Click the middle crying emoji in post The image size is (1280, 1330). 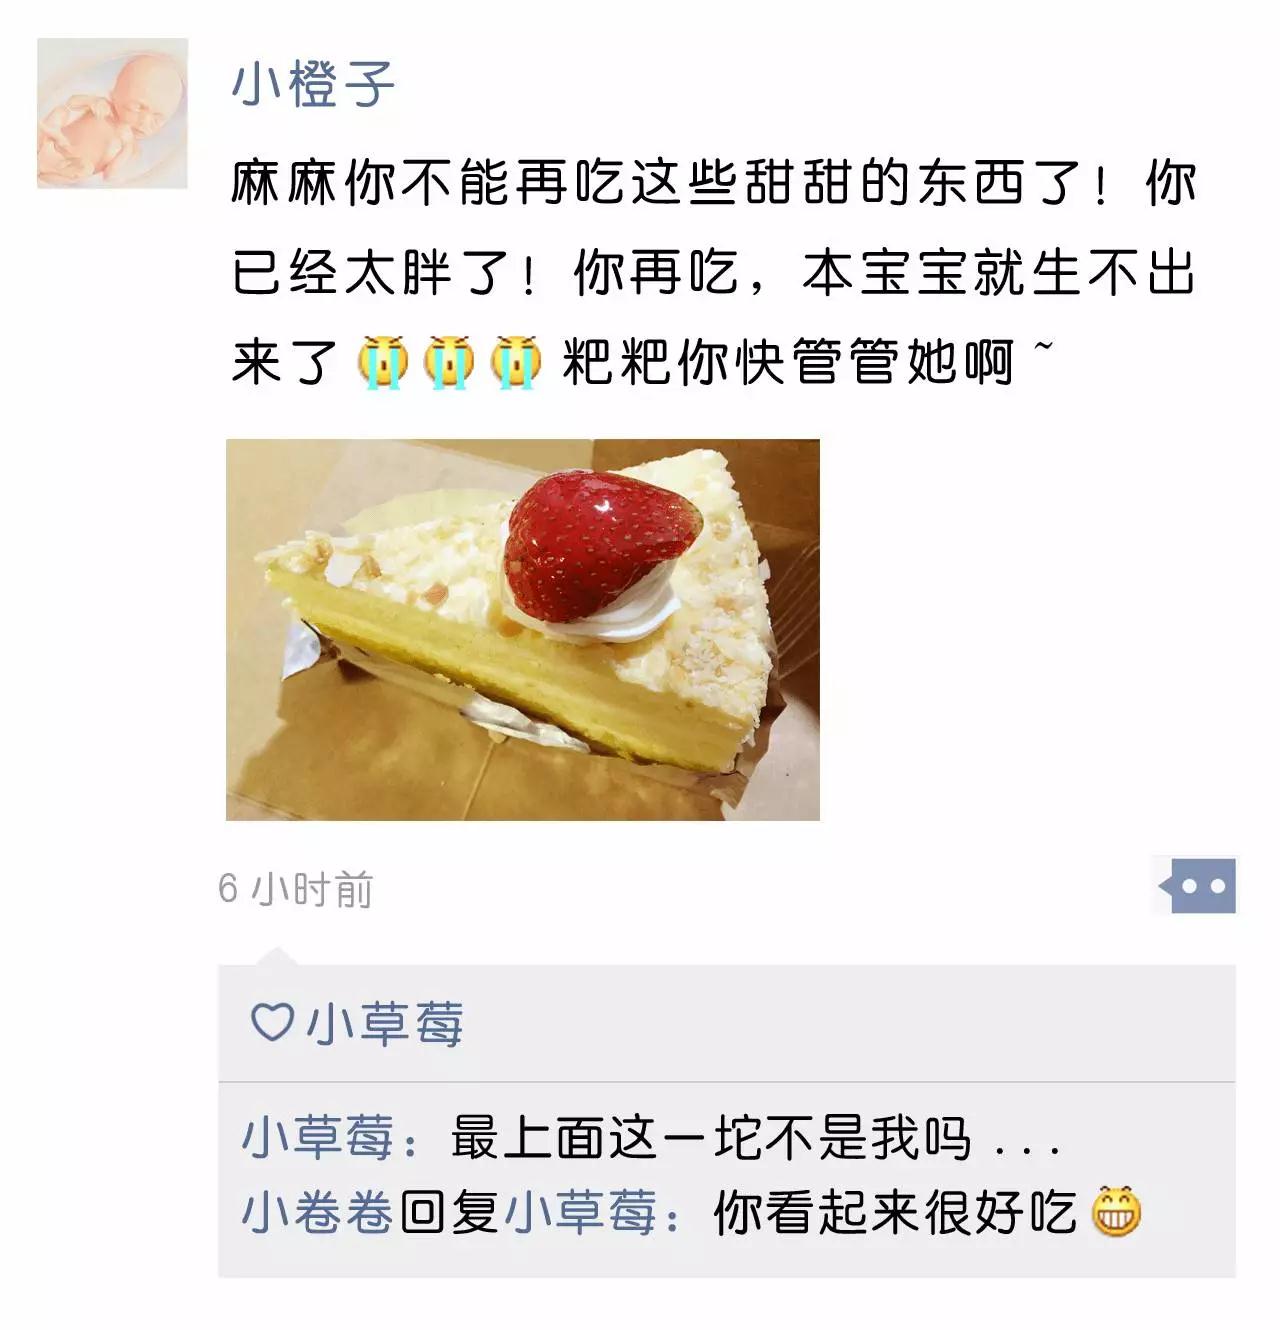coord(449,361)
